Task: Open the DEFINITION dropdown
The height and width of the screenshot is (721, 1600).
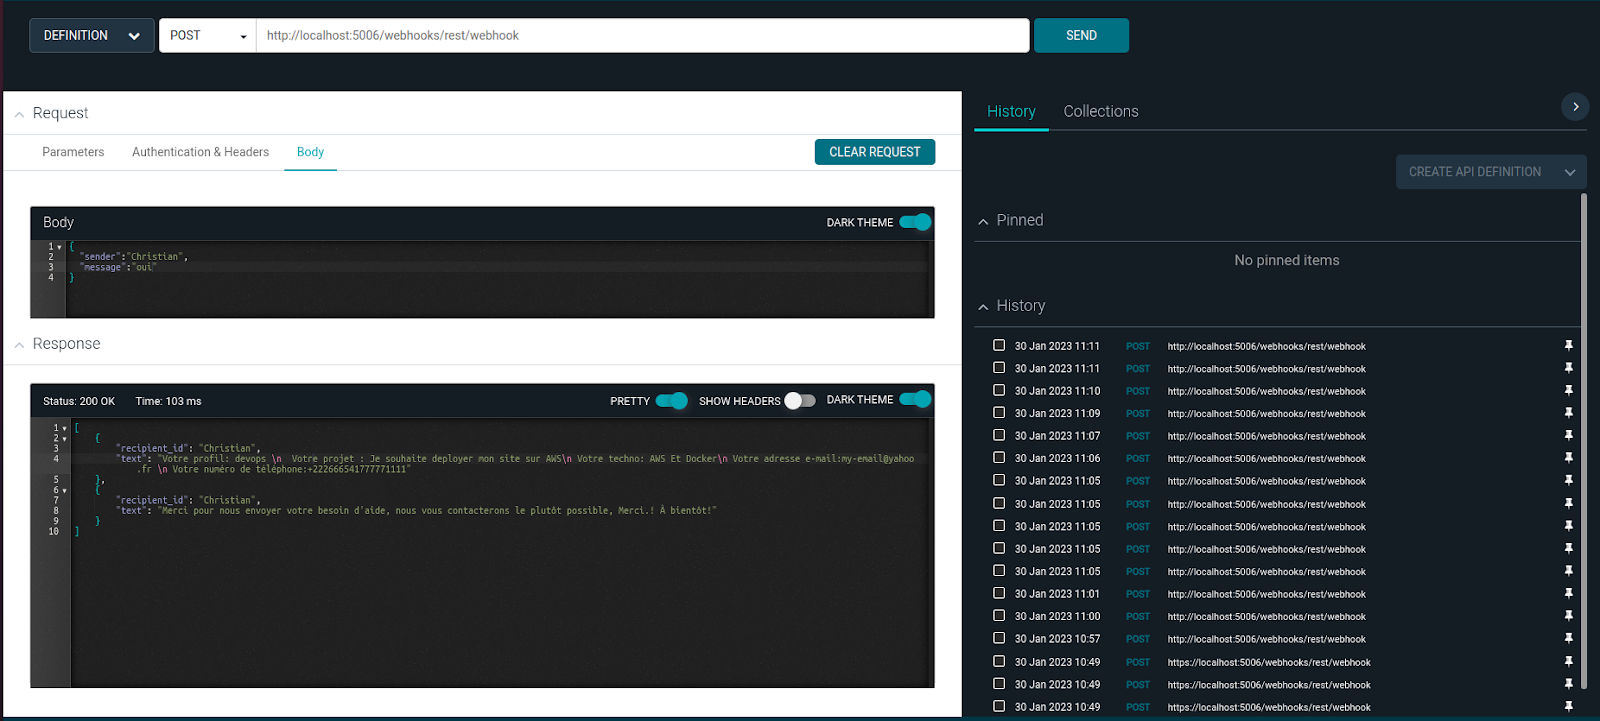Action: [92, 35]
